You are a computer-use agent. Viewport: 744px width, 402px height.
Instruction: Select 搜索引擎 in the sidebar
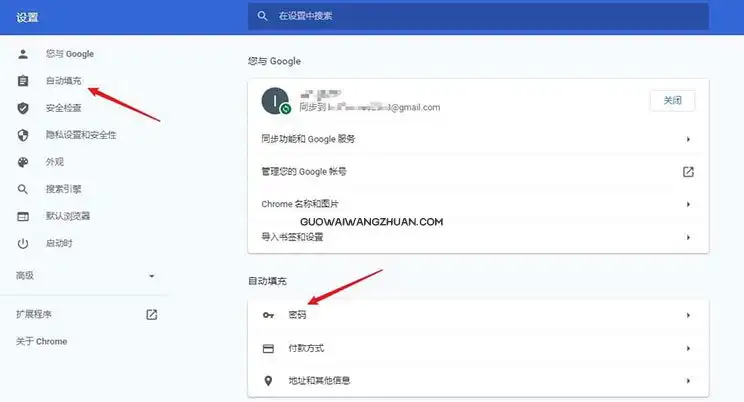64,189
